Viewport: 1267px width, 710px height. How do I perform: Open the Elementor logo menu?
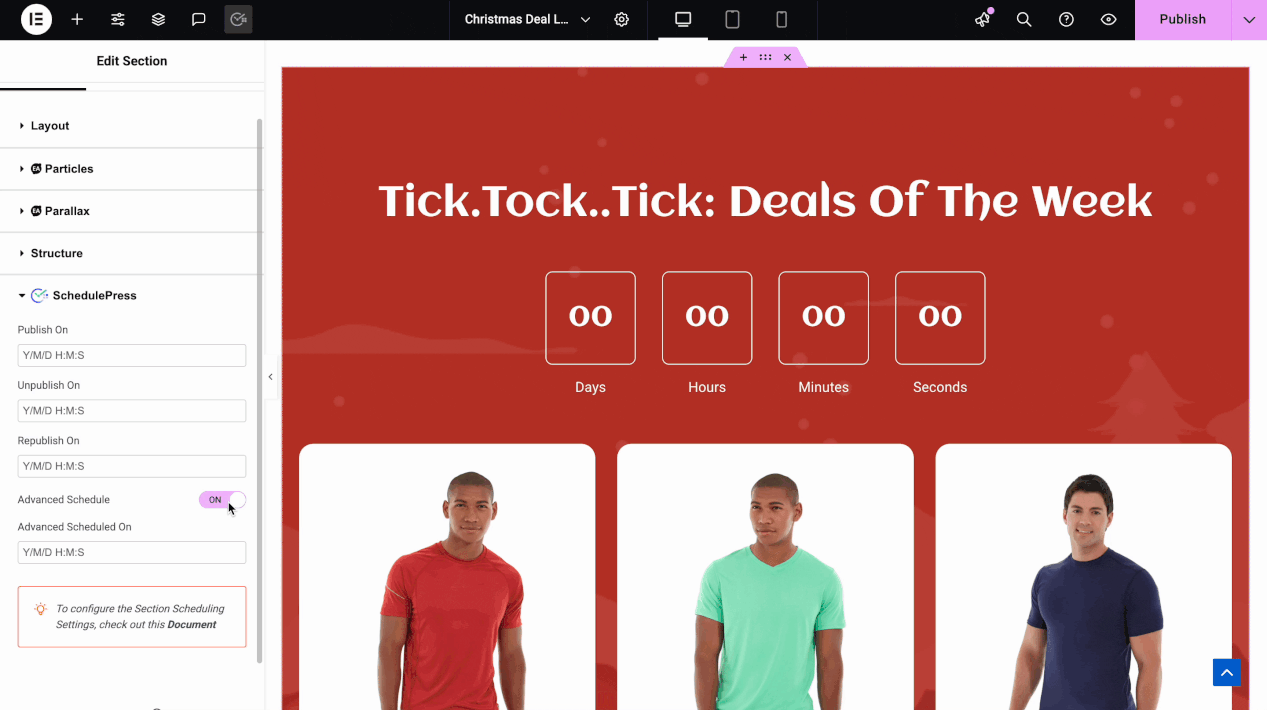click(x=36, y=19)
